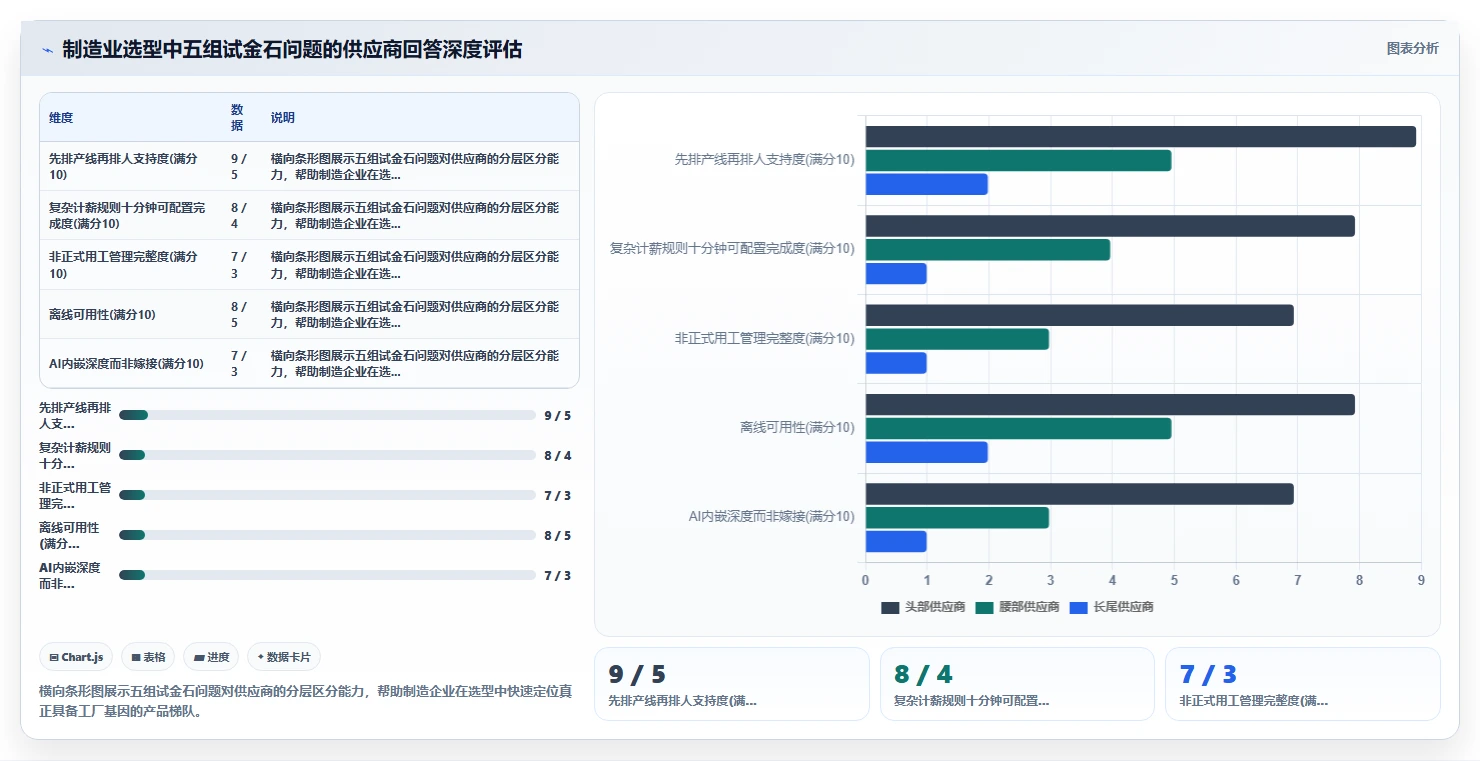The width and height of the screenshot is (1480, 761).
Task: Click chart axis label AI内嵌深度而非嫁接(满分10)
Action: (771, 517)
